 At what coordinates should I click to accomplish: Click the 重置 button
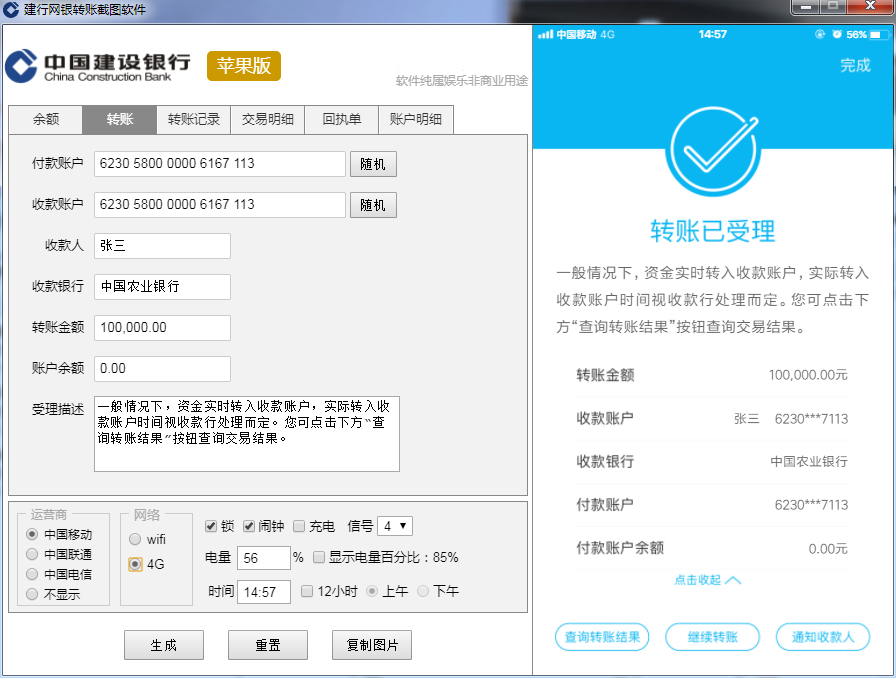268,645
